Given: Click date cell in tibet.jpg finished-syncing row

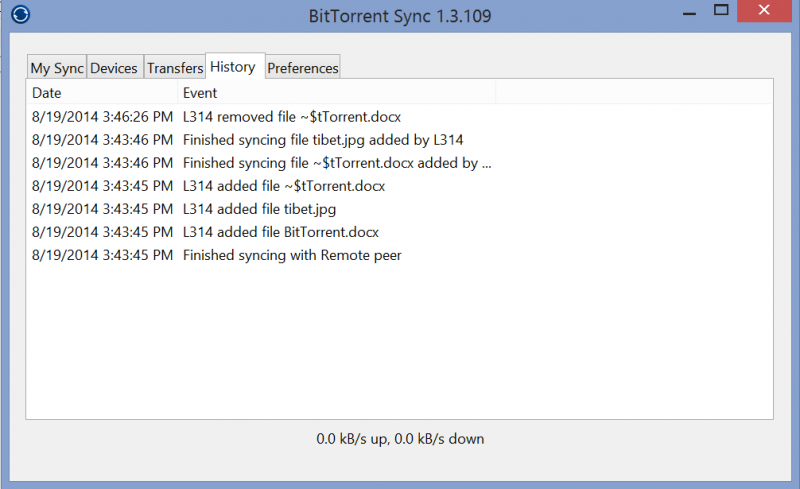Looking at the screenshot, I should [102, 140].
